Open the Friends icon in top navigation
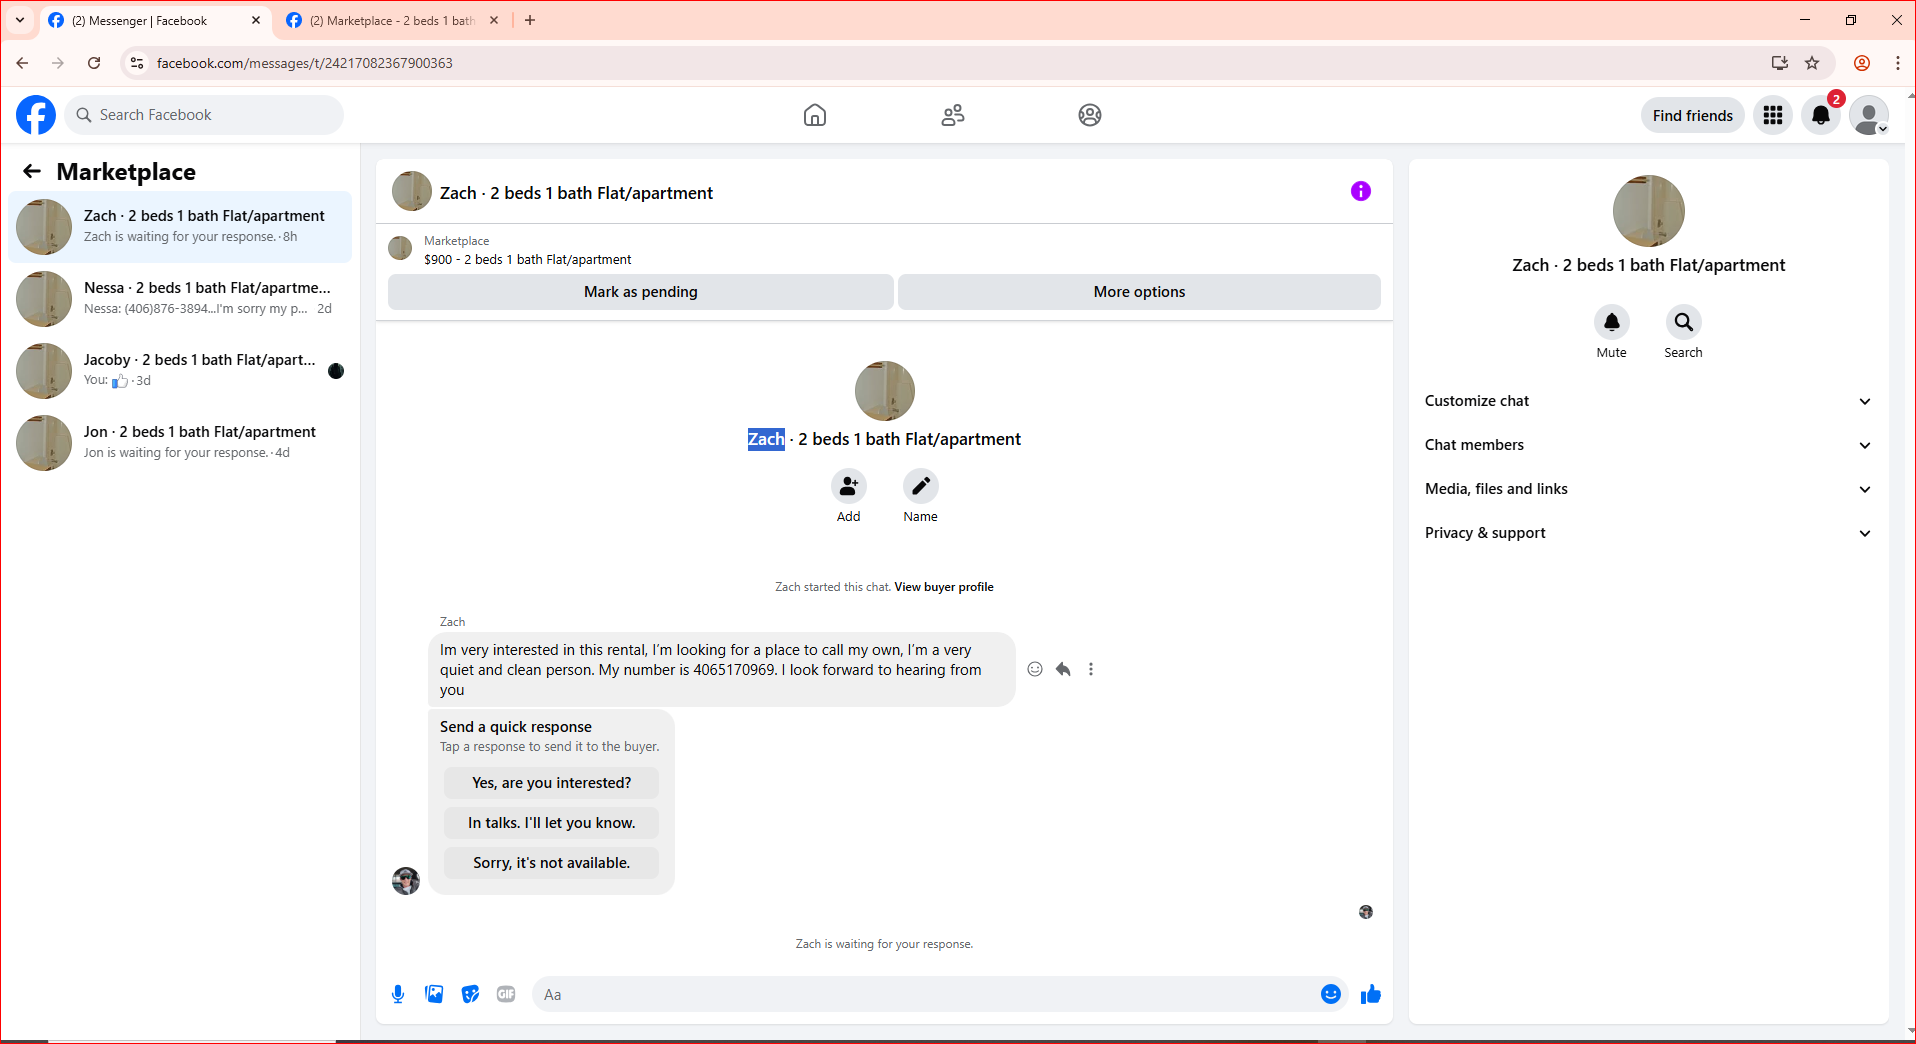Image resolution: width=1916 pixels, height=1044 pixels. 953,115
